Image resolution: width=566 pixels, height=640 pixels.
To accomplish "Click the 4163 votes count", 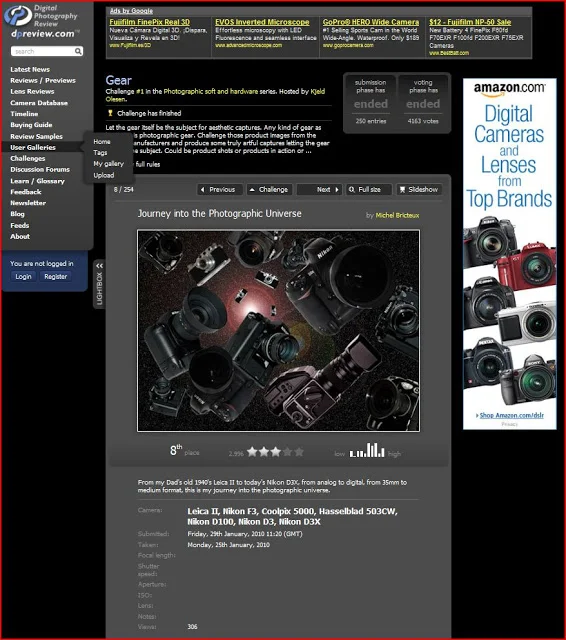I will click(423, 121).
